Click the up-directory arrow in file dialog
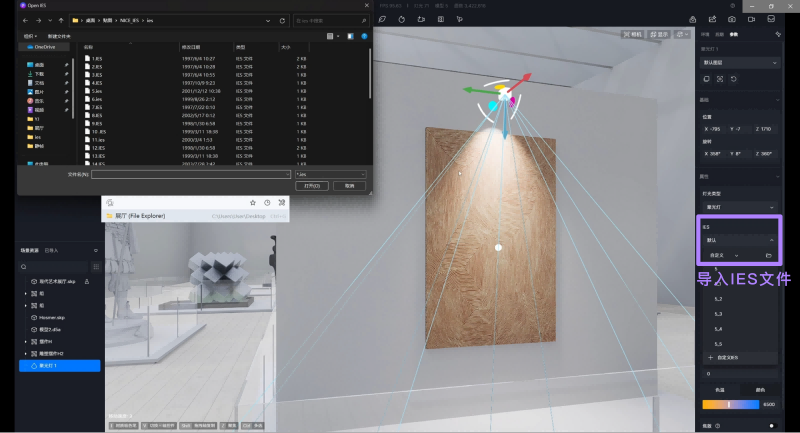 tap(62, 19)
